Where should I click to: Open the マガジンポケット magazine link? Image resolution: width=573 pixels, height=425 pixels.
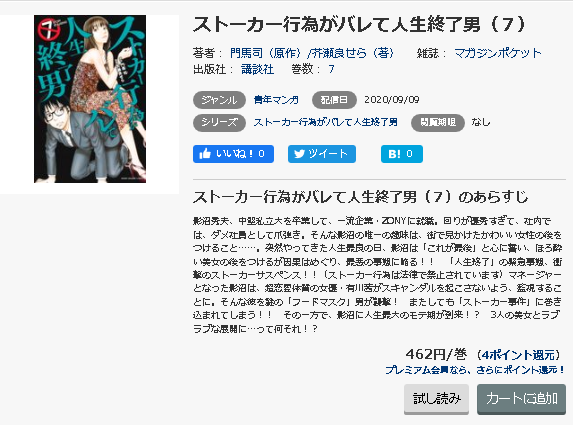[x=497, y=53]
